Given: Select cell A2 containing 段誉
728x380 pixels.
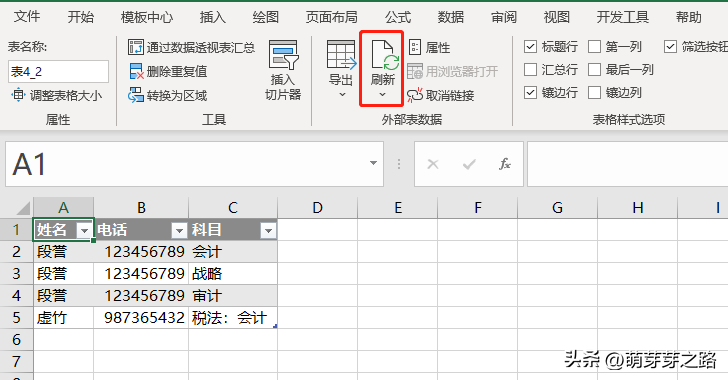Looking at the screenshot, I should (x=64, y=252).
